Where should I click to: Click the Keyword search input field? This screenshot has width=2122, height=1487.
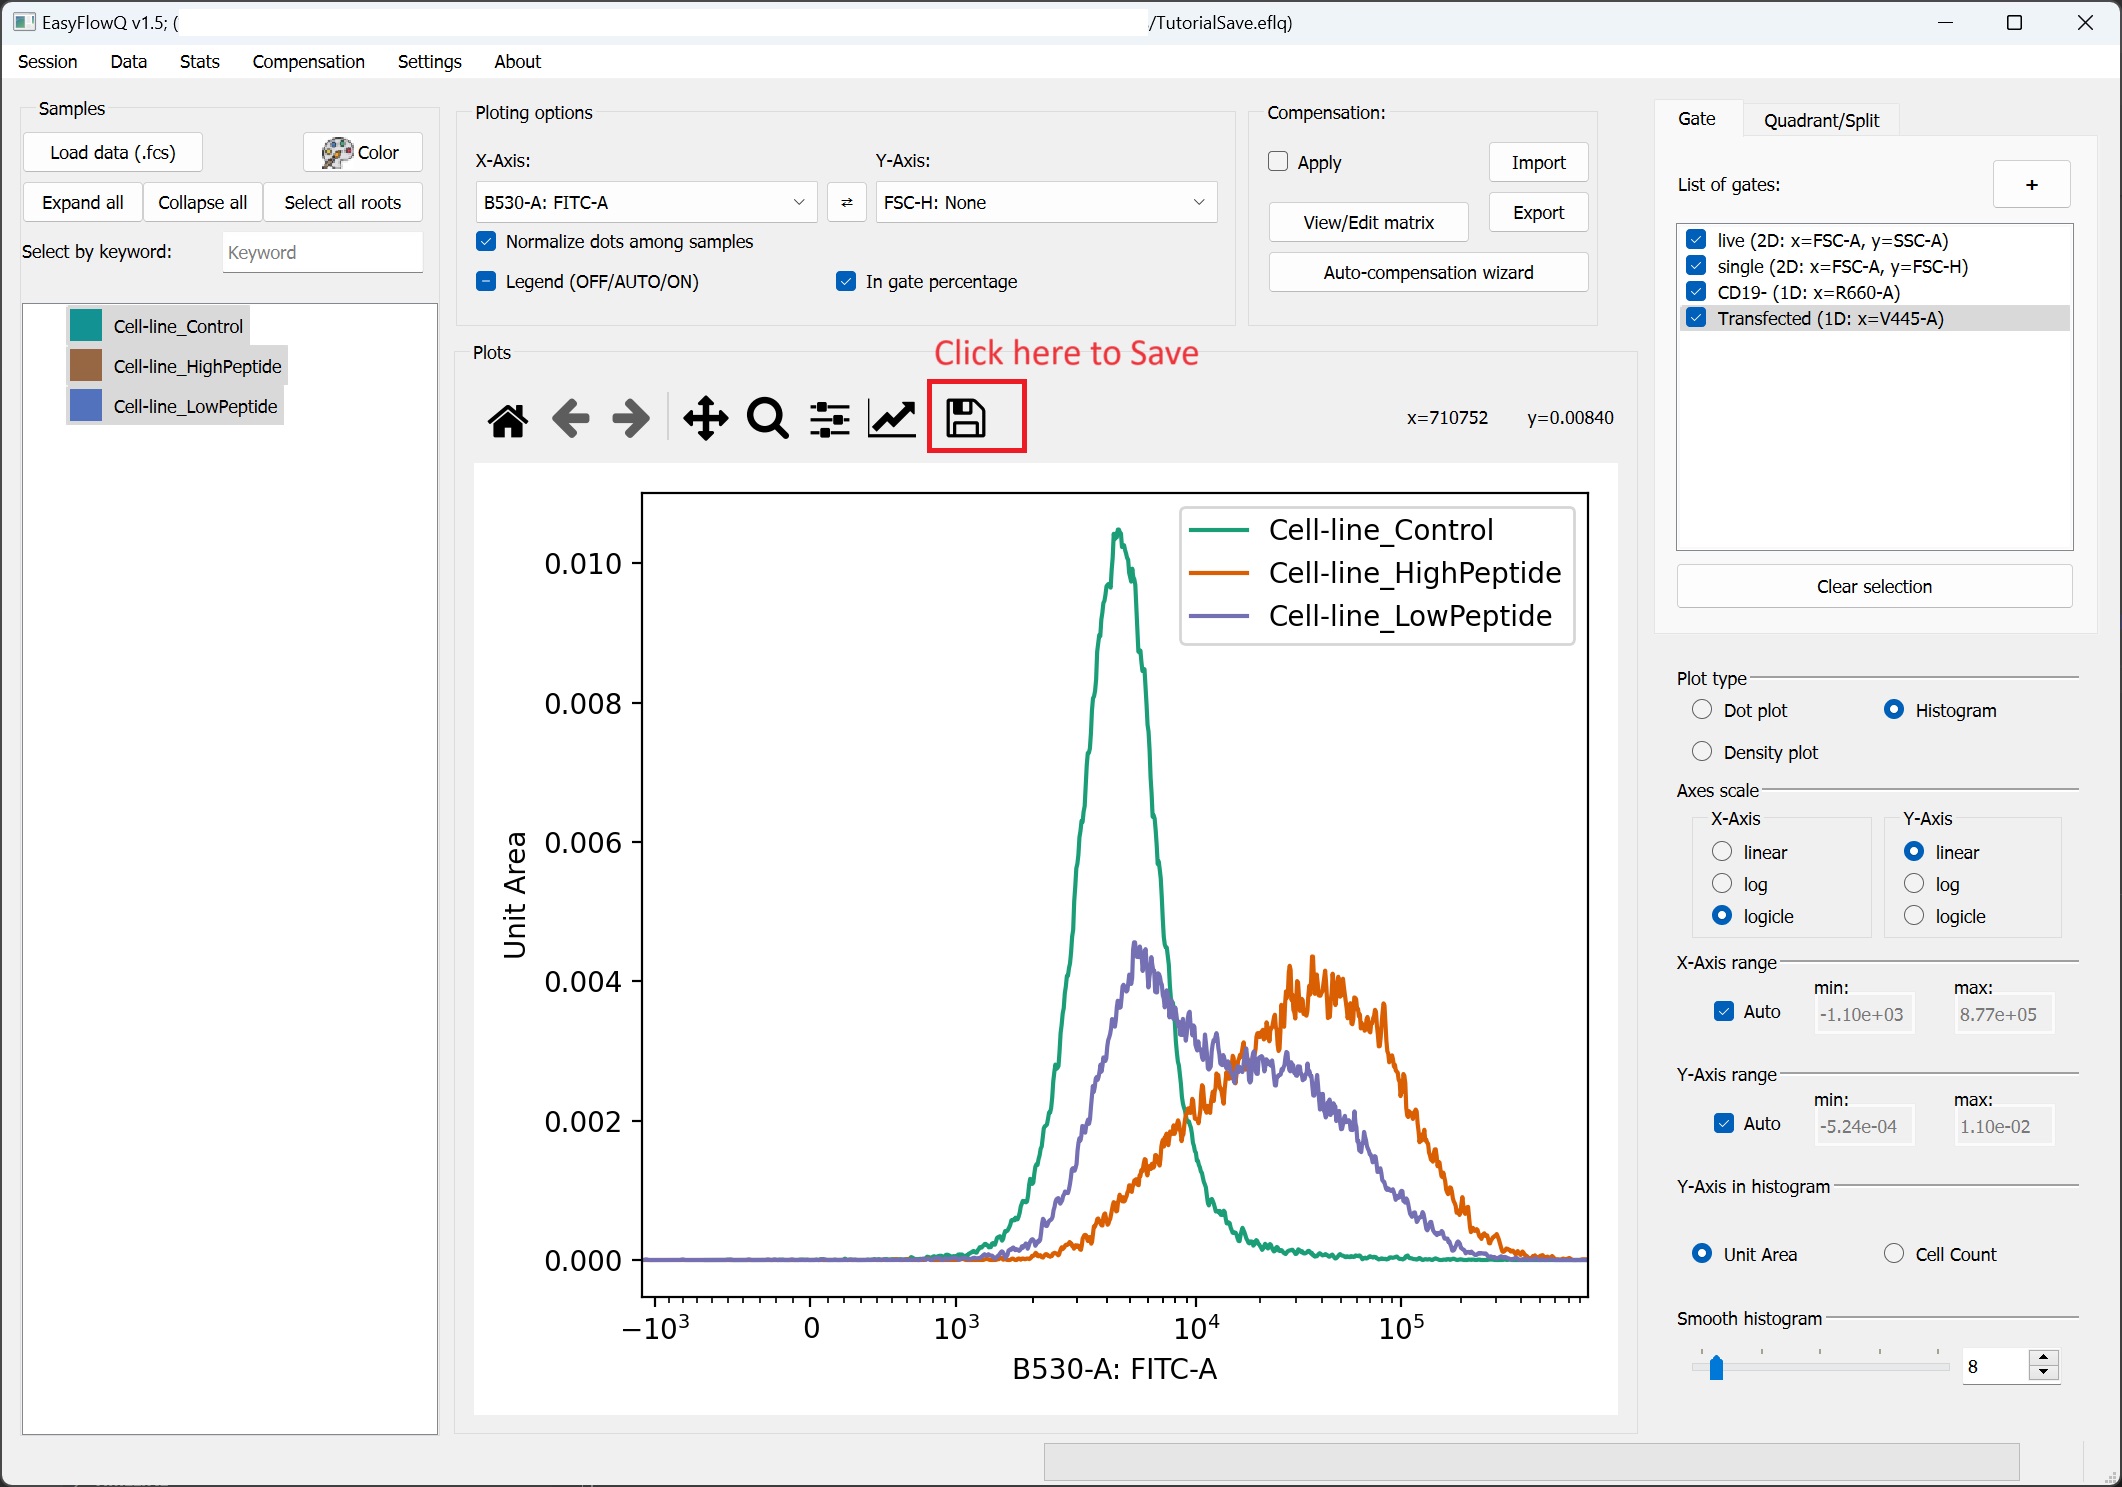tap(323, 253)
